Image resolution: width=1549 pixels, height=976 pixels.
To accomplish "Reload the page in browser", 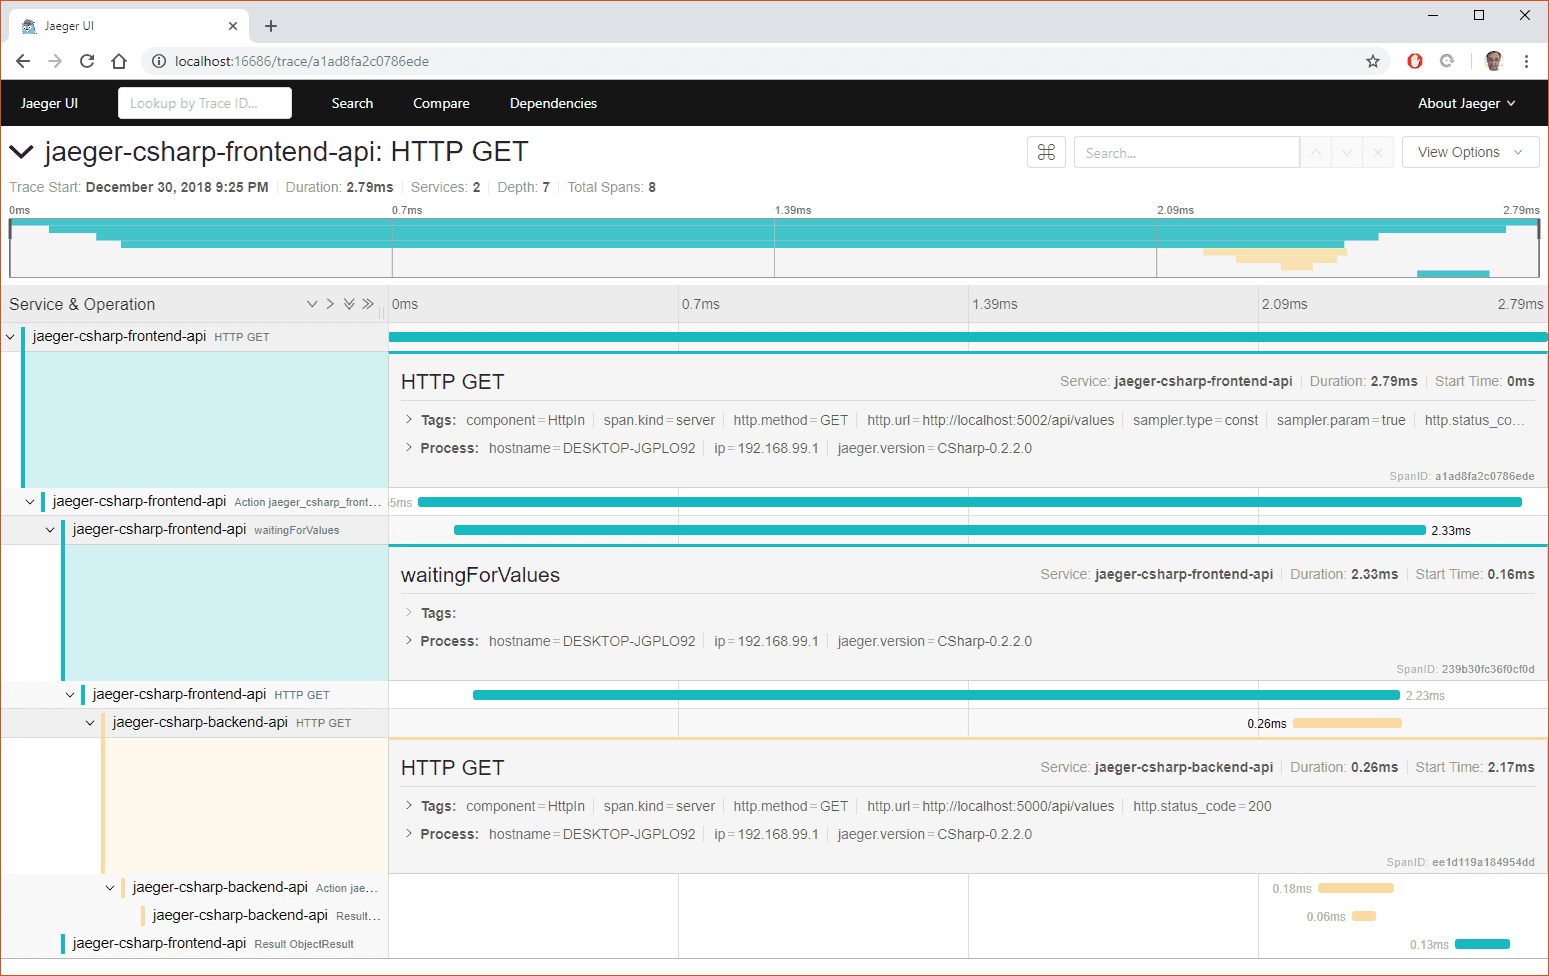I will [x=87, y=61].
